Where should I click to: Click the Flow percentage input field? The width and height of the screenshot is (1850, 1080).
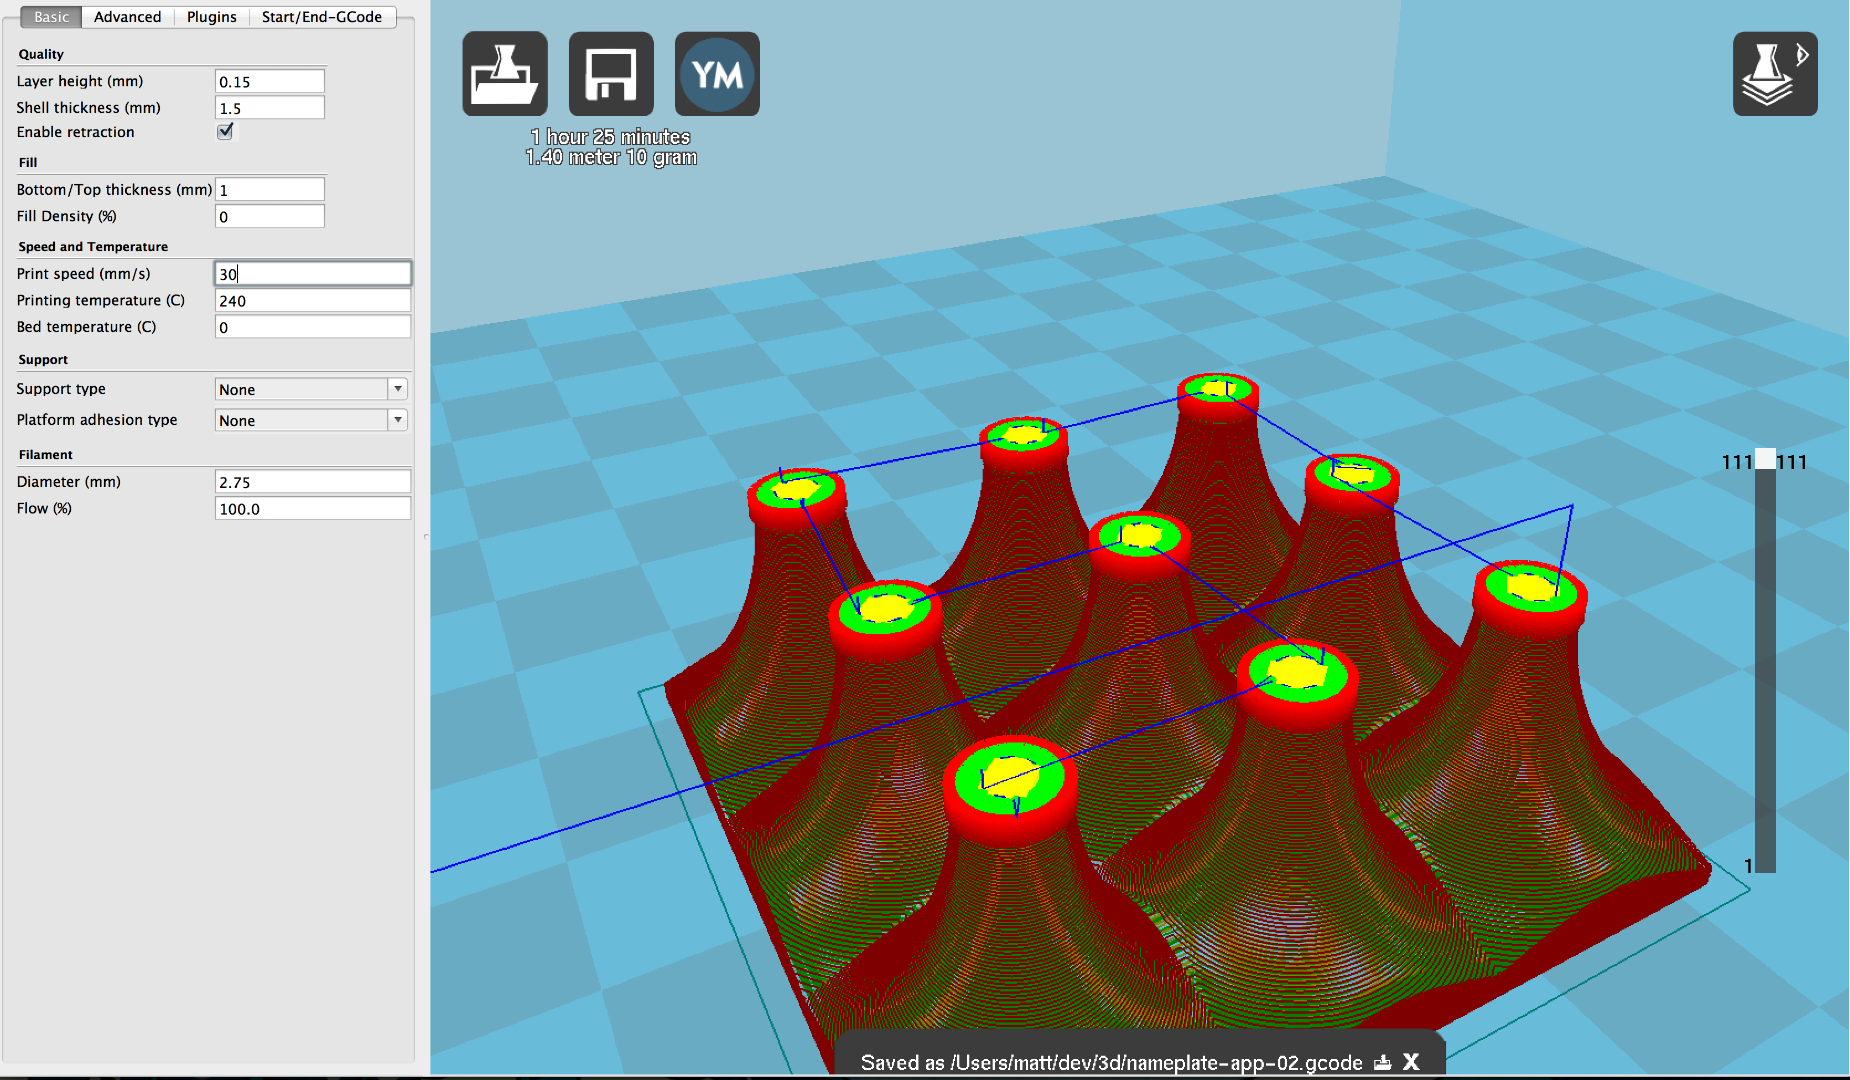pyautogui.click(x=313, y=508)
